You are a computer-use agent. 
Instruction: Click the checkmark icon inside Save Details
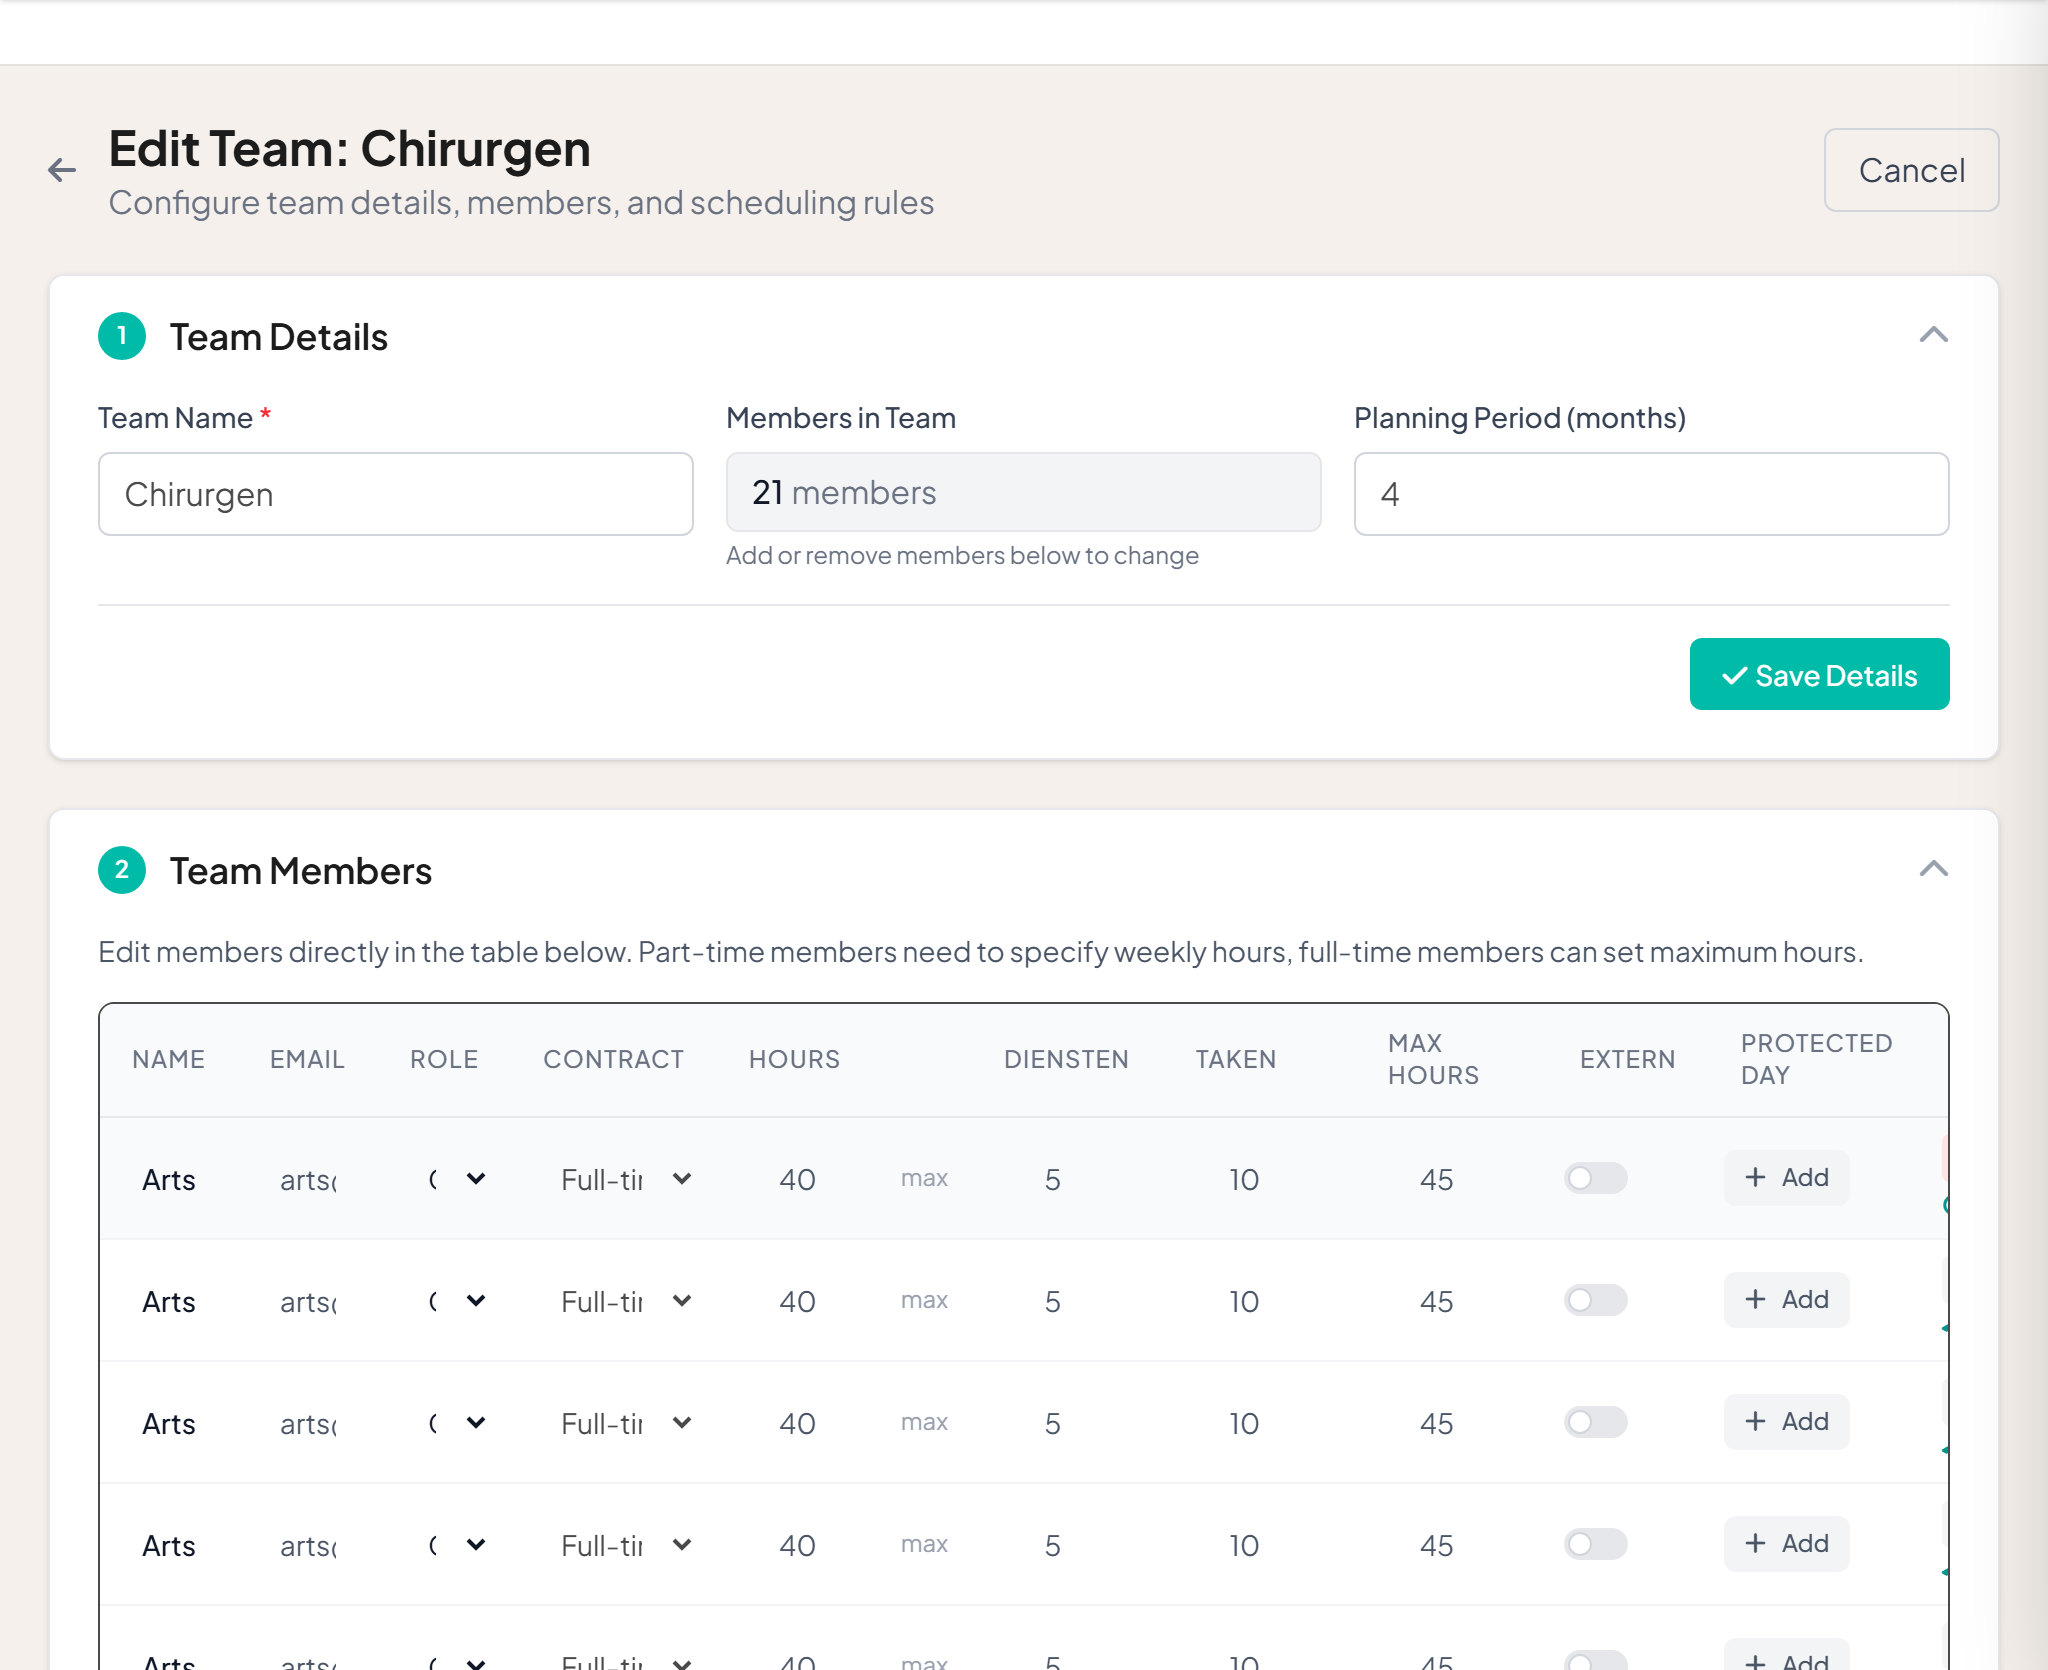click(x=1737, y=676)
